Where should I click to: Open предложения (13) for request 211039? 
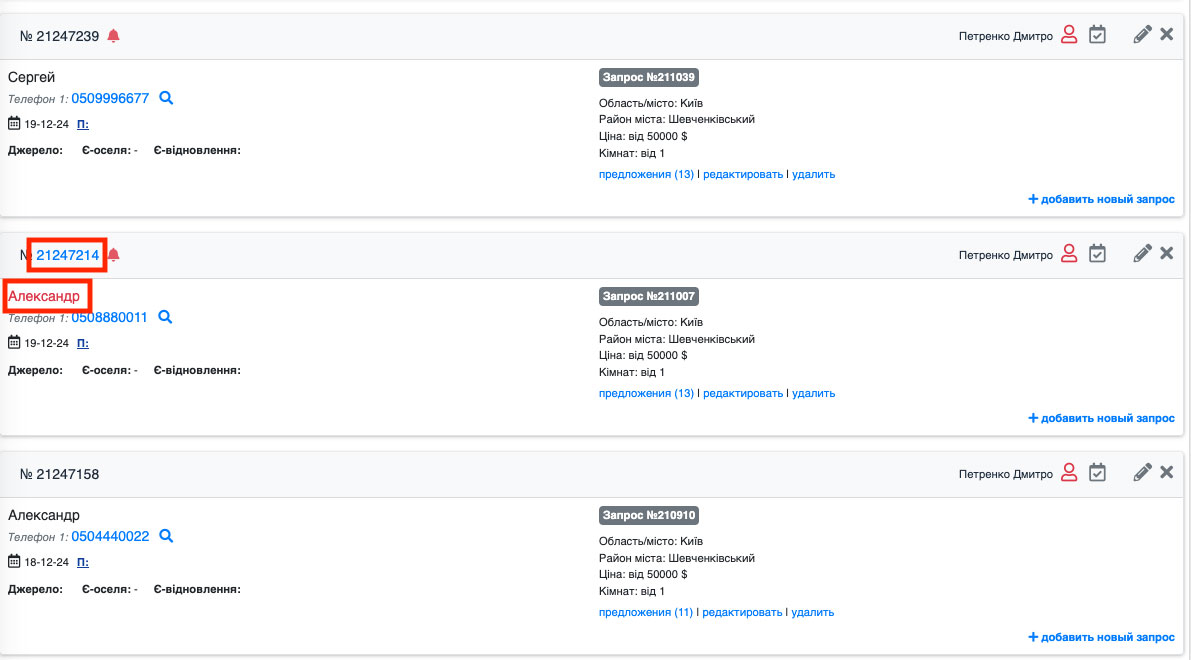(646, 174)
